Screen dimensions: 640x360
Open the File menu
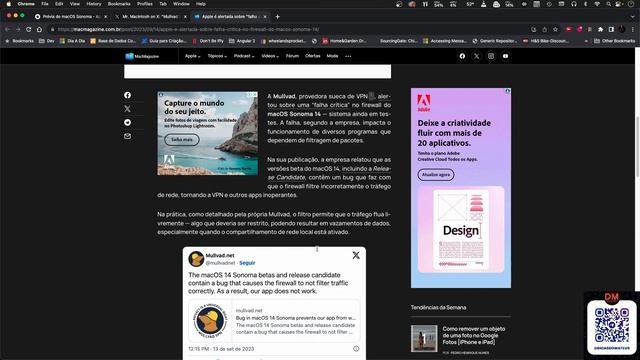coord(45,4)
